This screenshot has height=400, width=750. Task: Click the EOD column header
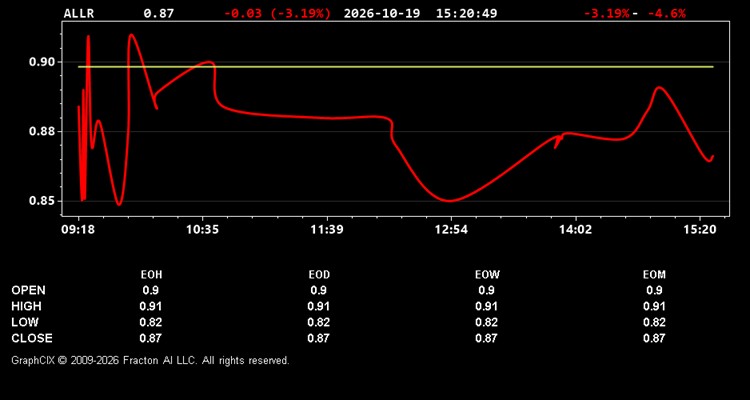click(319, 275)
